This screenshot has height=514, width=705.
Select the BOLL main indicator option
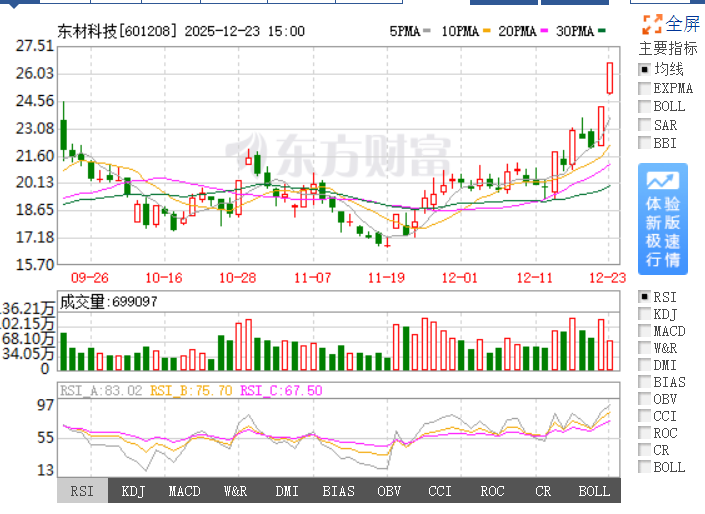[x=644, y=107]
